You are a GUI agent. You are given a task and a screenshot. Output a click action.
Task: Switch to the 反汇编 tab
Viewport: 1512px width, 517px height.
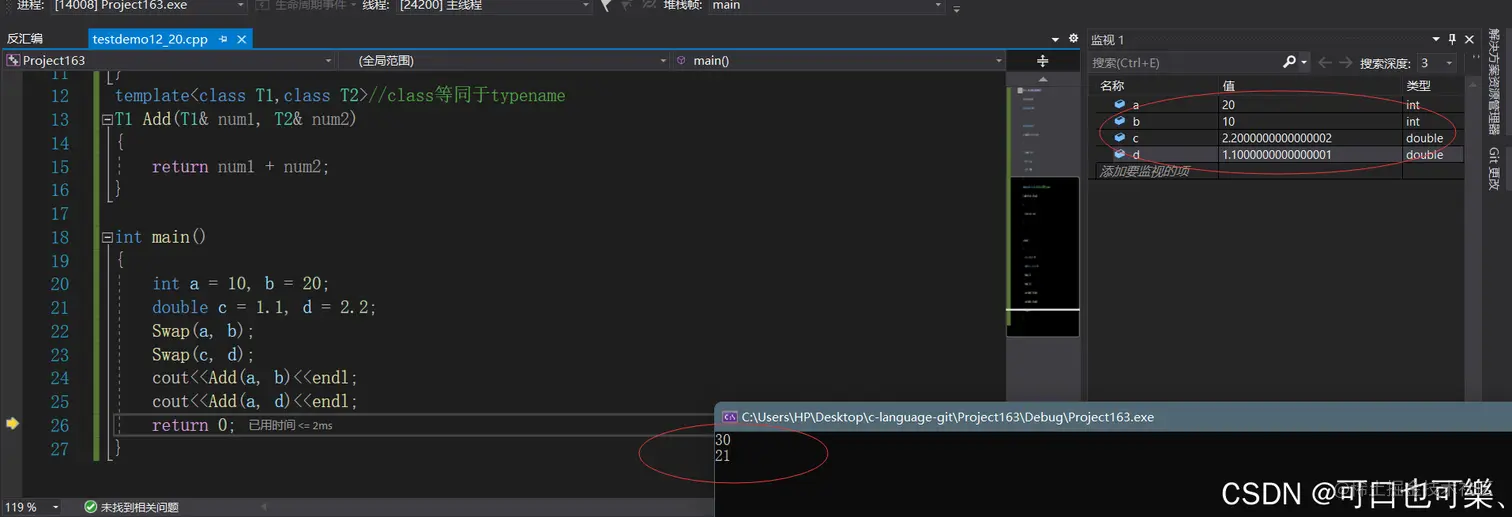click(25, 39)
